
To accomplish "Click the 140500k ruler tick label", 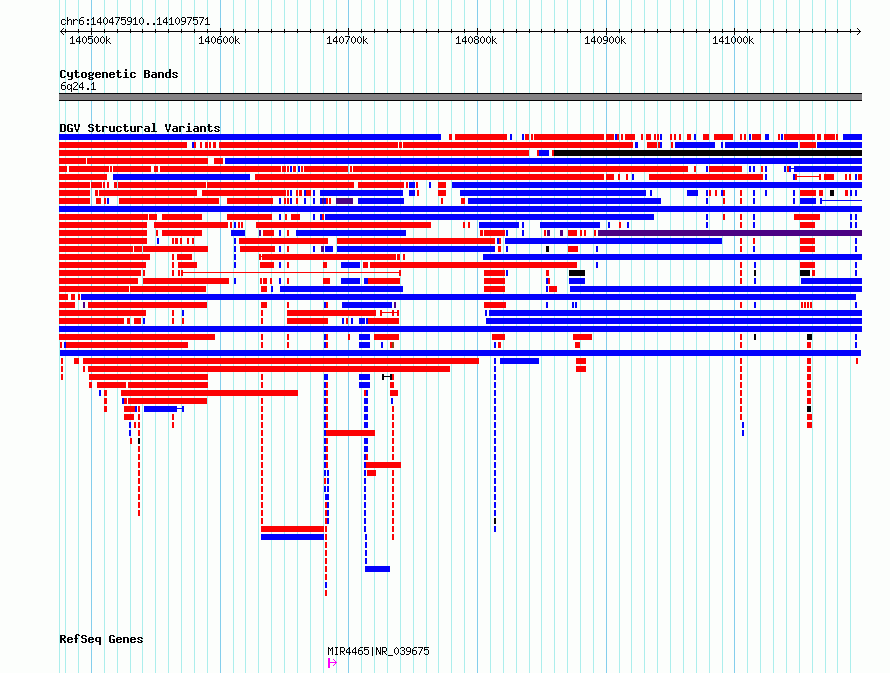I will (90, 40).
